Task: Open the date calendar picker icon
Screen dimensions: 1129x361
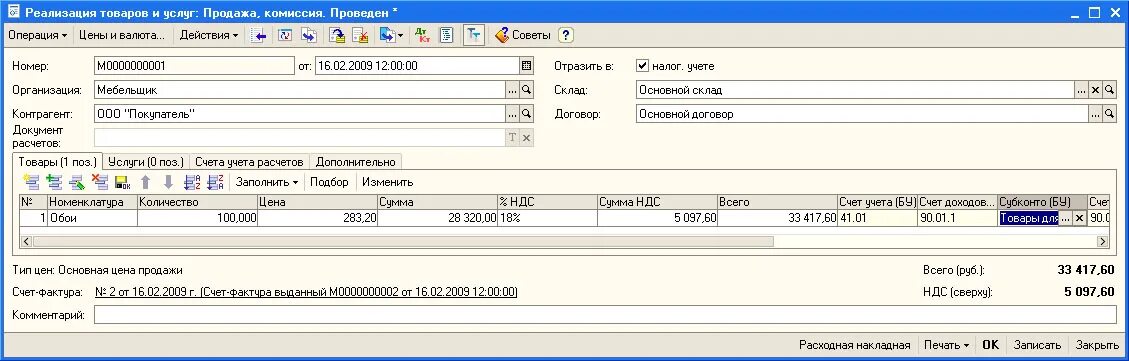Action: [x=526, y=66]
